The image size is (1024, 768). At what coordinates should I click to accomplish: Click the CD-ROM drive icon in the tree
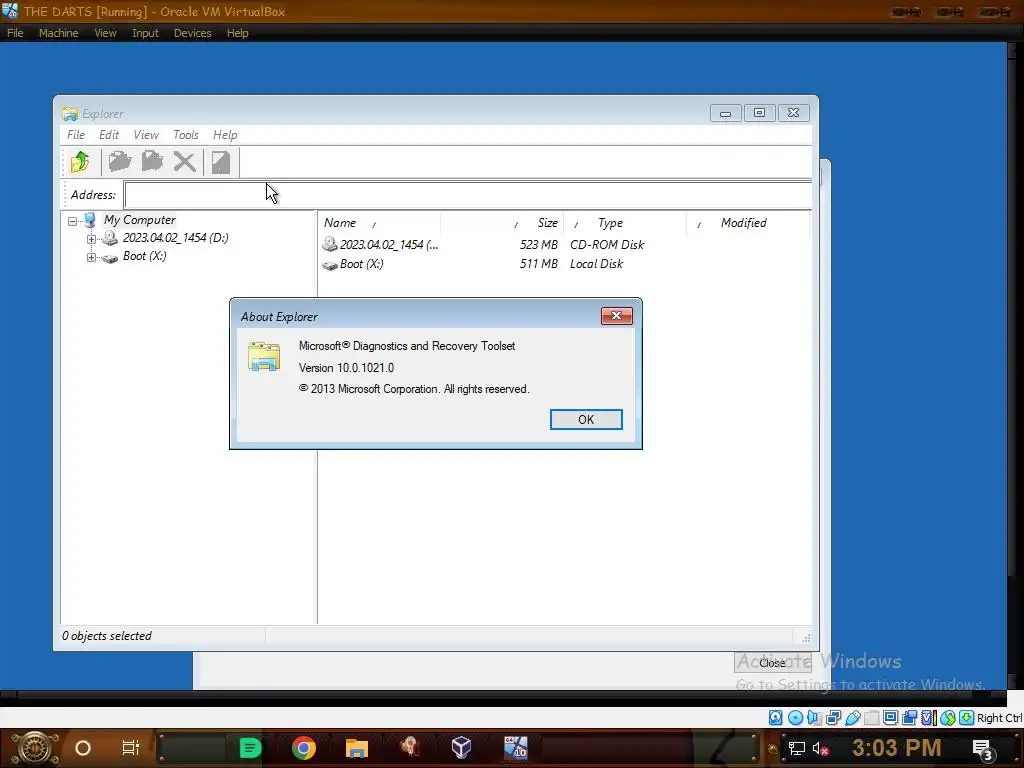109,238
